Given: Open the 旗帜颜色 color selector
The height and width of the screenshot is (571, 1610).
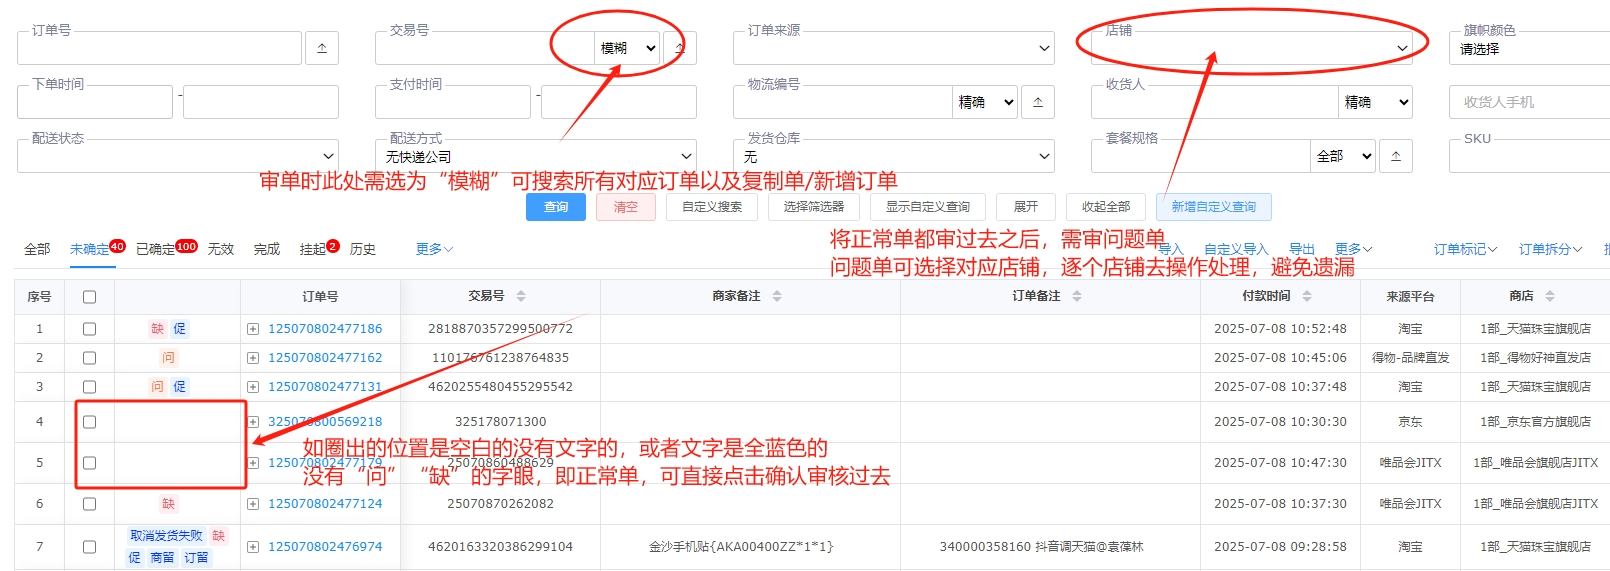Looking at the screenshot, I should pos(1530,49).
